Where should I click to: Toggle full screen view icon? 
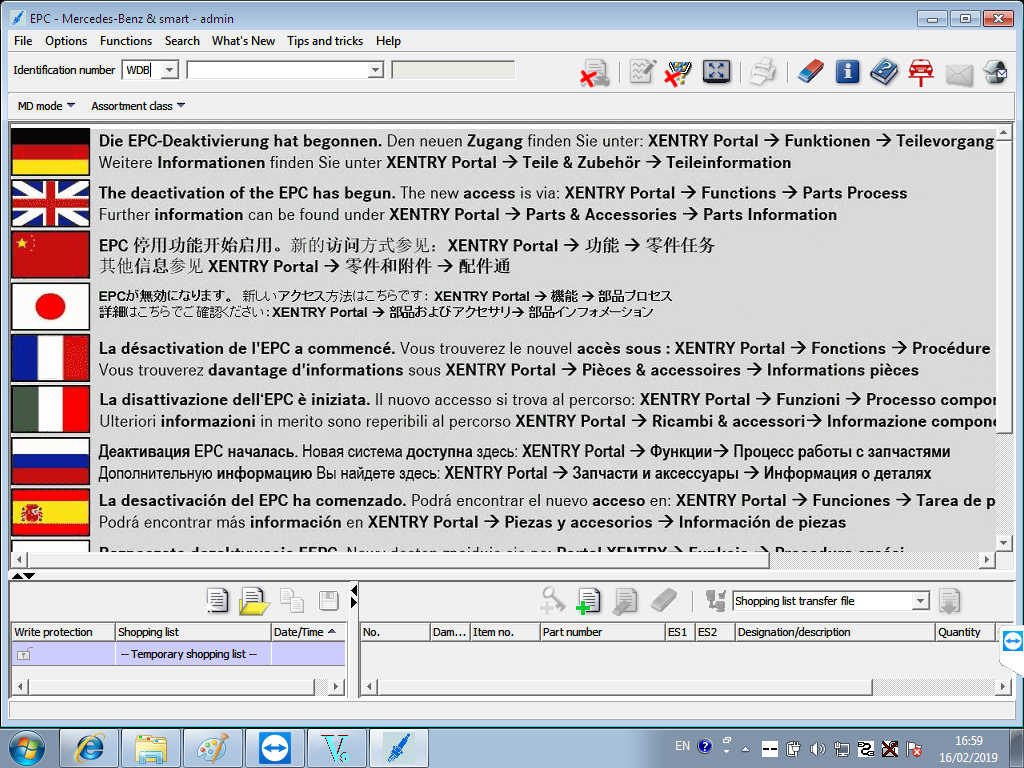716,71
